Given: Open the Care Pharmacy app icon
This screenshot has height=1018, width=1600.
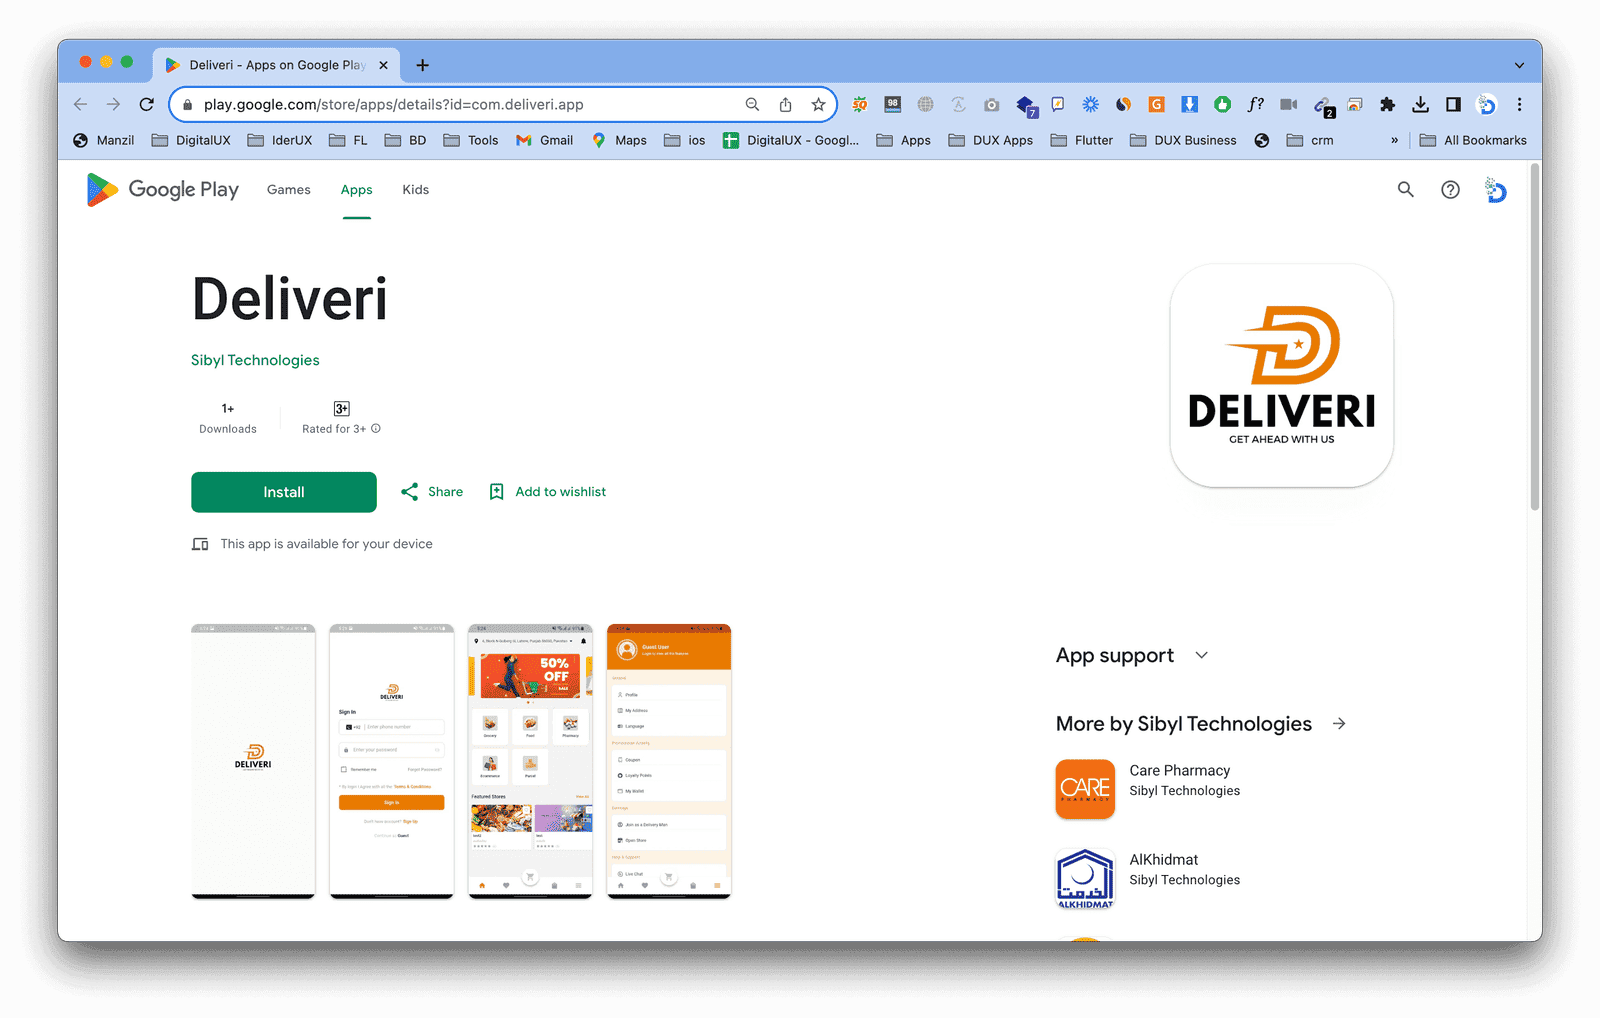Looking at the screenshot, I should click(x=1085, y=789).
